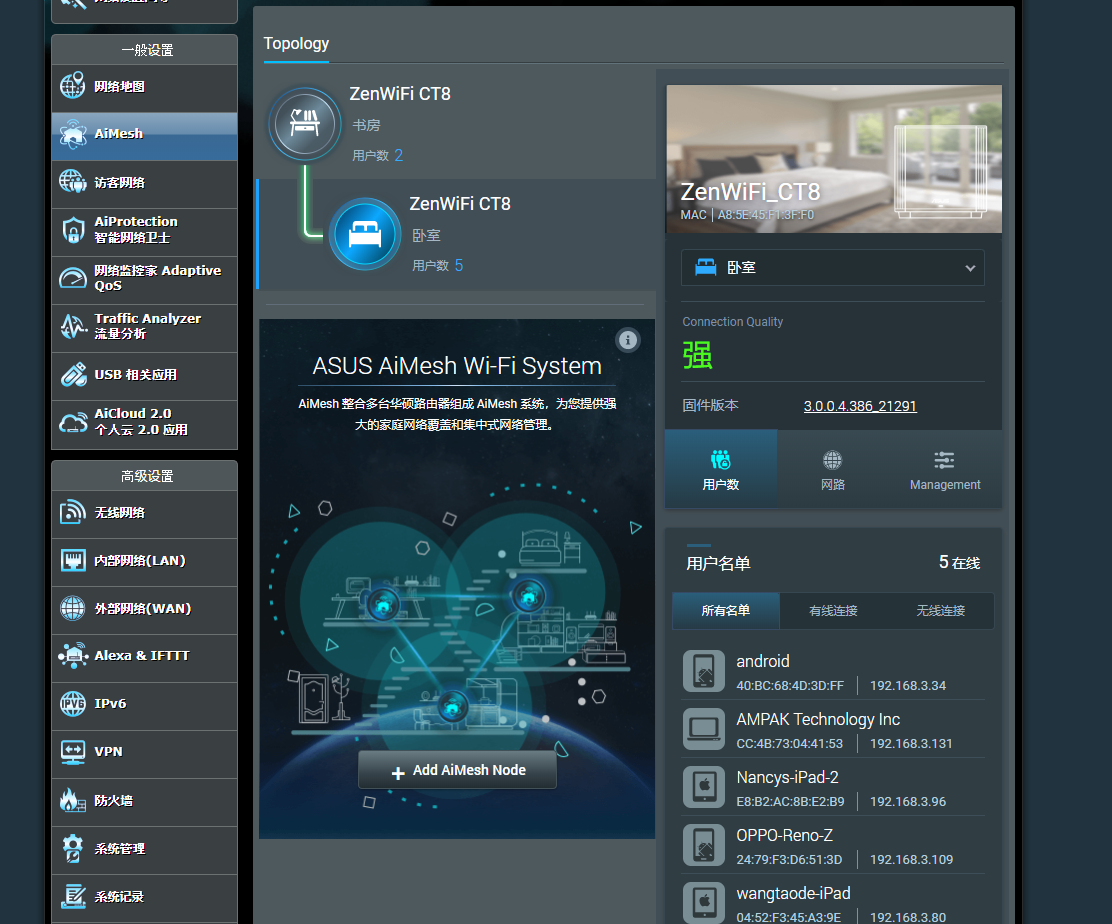Click the info icon on AiMesh banner

pyautogui.click(x=628, y=340)
